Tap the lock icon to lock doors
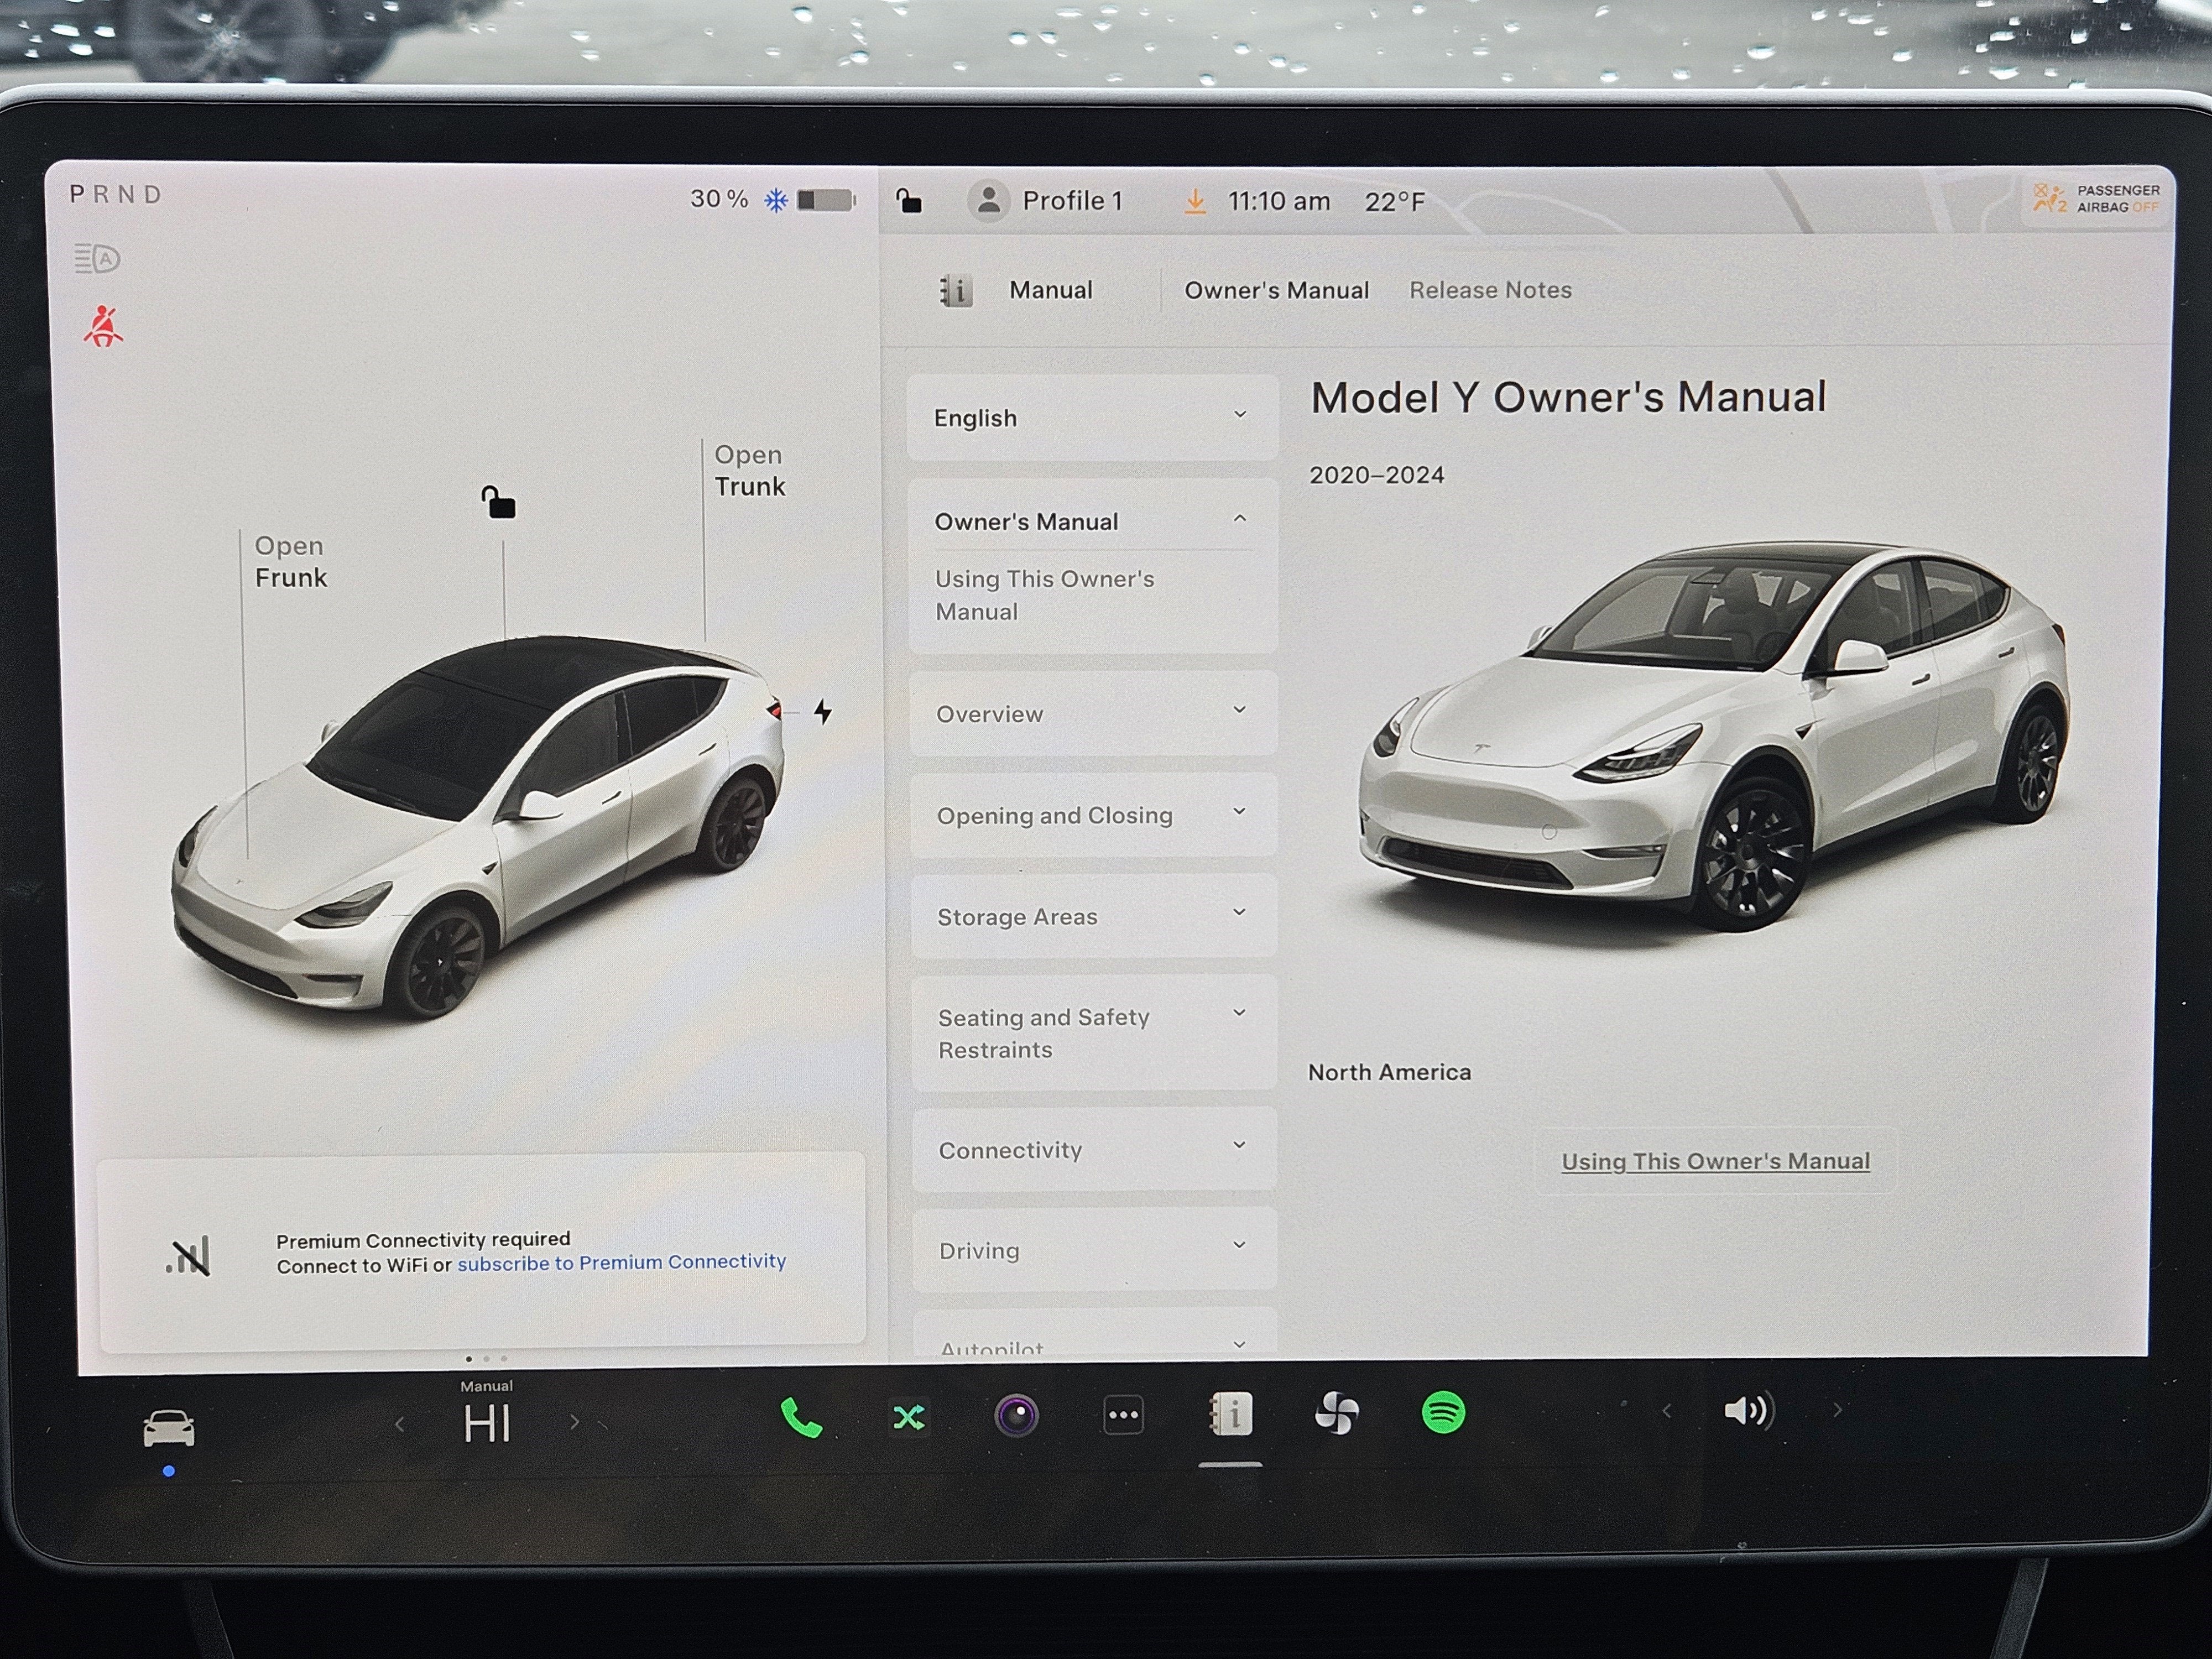The image size is (2212, 1659). coord(910,201)
